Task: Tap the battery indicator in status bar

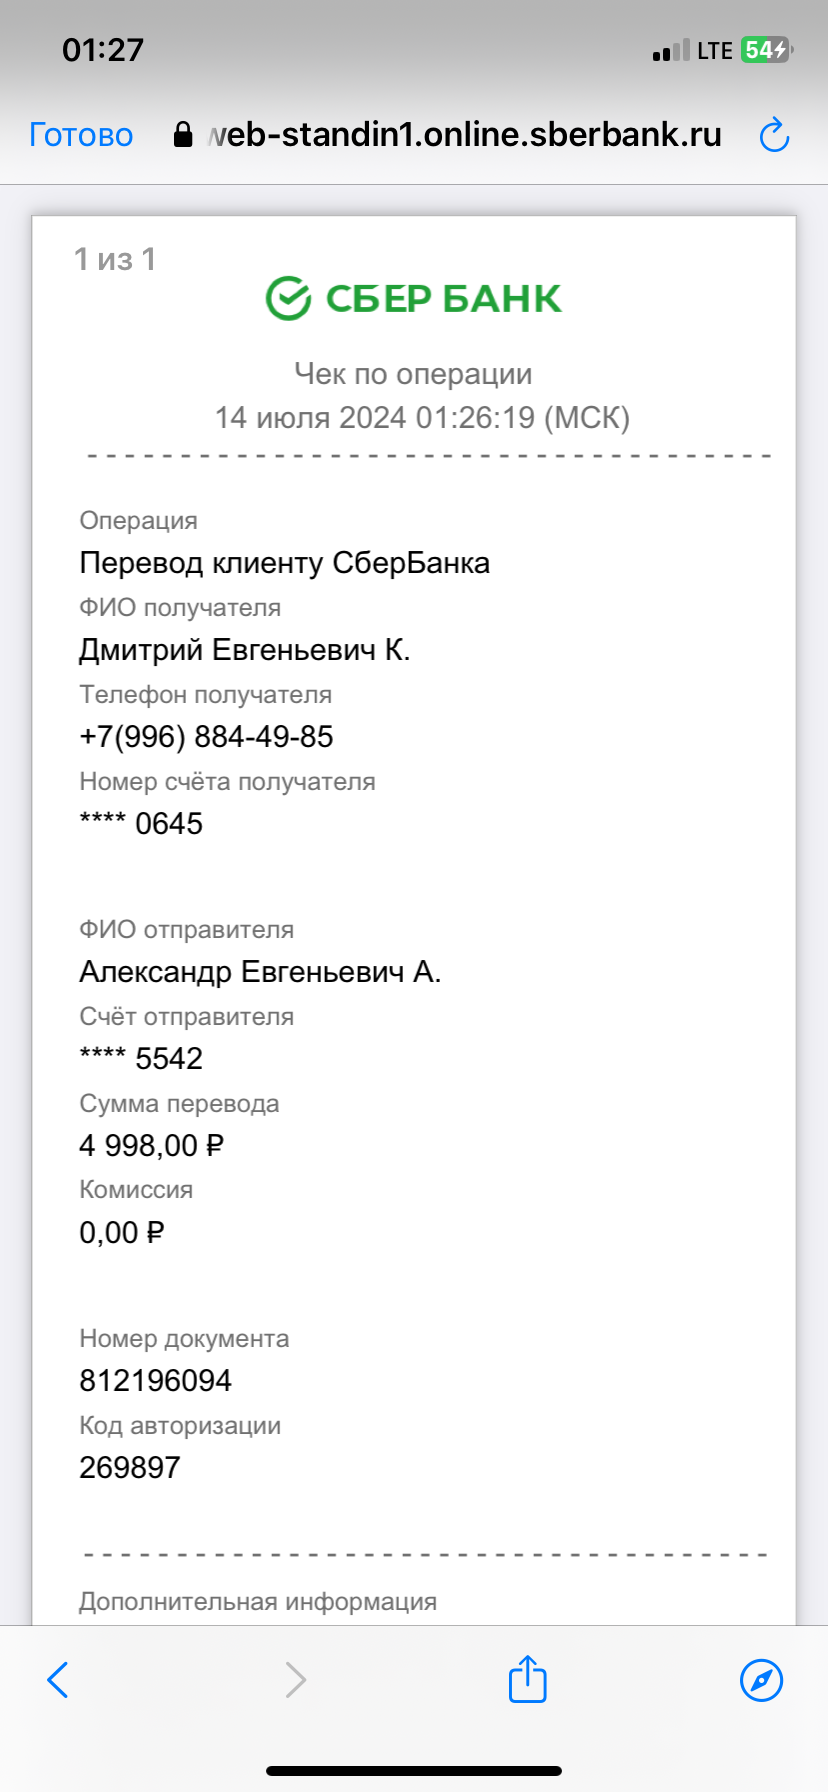Action: point(766,50)
